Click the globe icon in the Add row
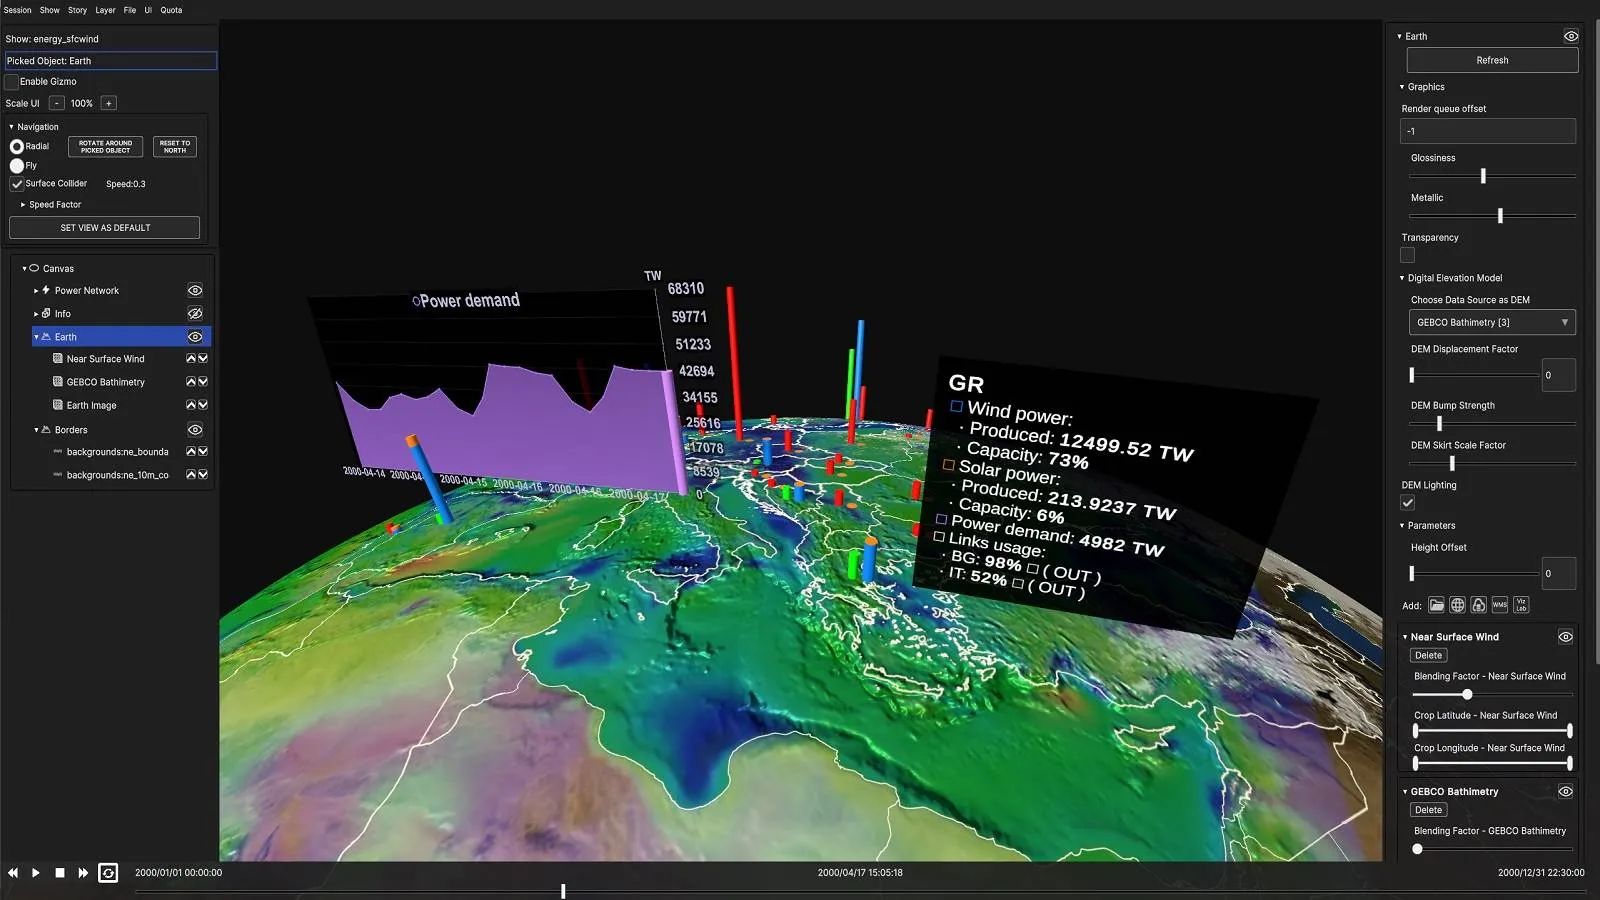1600x900 pixels. pyautogui.click(x=1457, y=605)
